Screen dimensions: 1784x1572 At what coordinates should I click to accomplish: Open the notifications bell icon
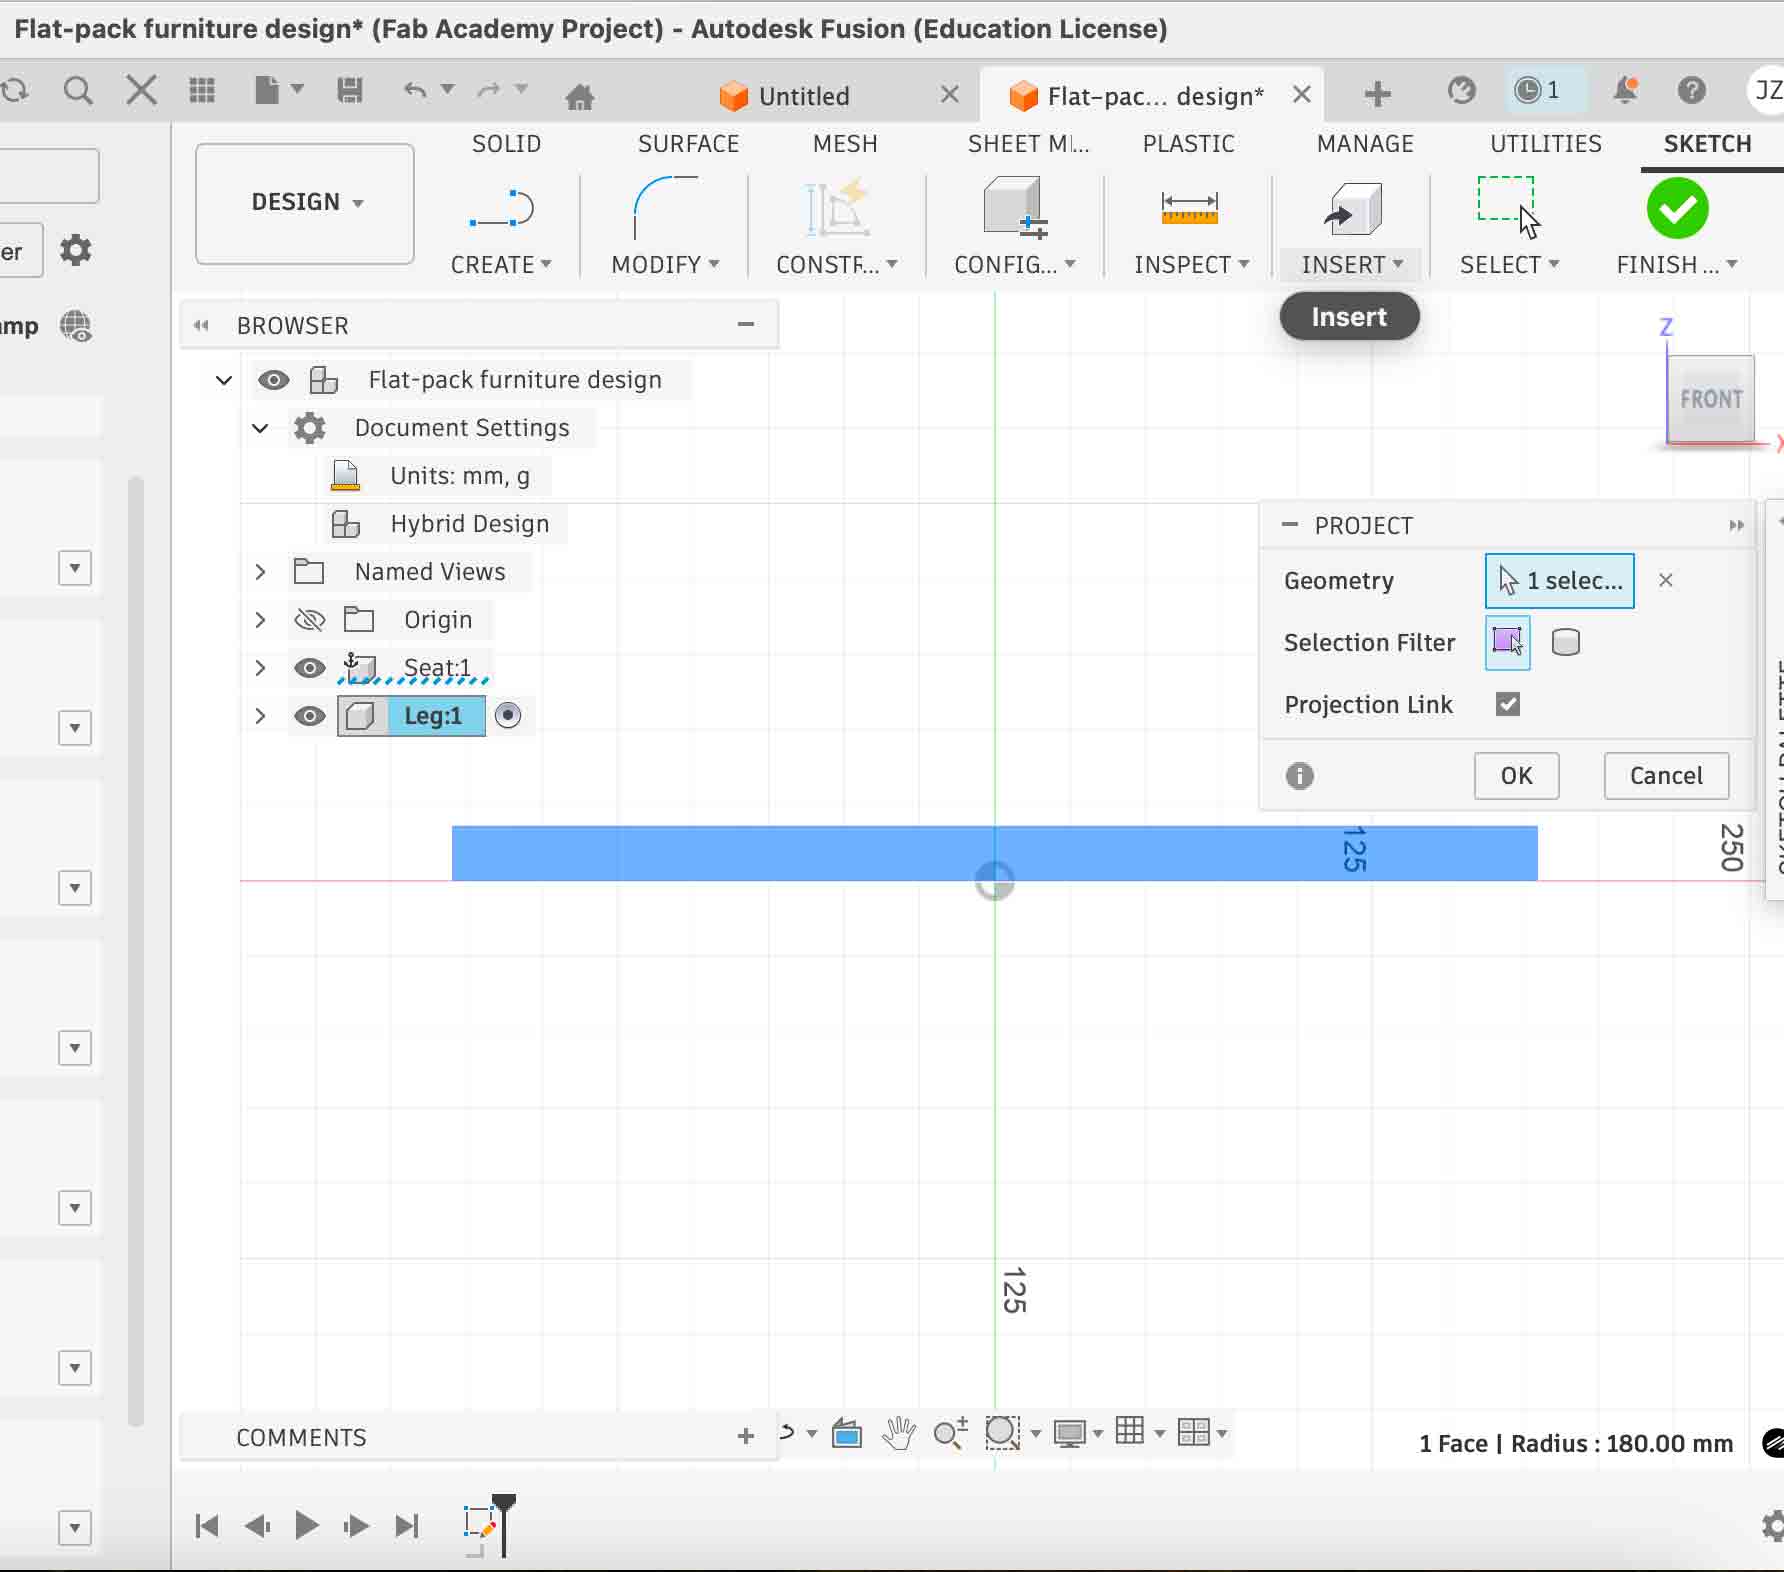[1626, 91]
